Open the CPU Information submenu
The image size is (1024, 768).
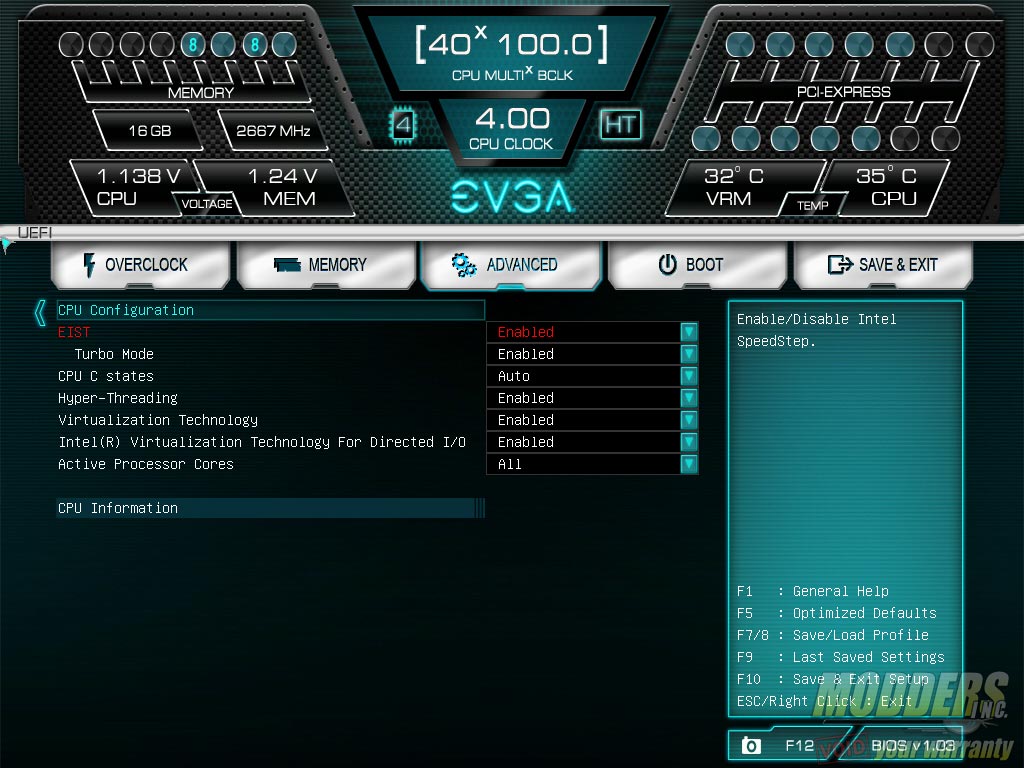(x=270, y=508)
